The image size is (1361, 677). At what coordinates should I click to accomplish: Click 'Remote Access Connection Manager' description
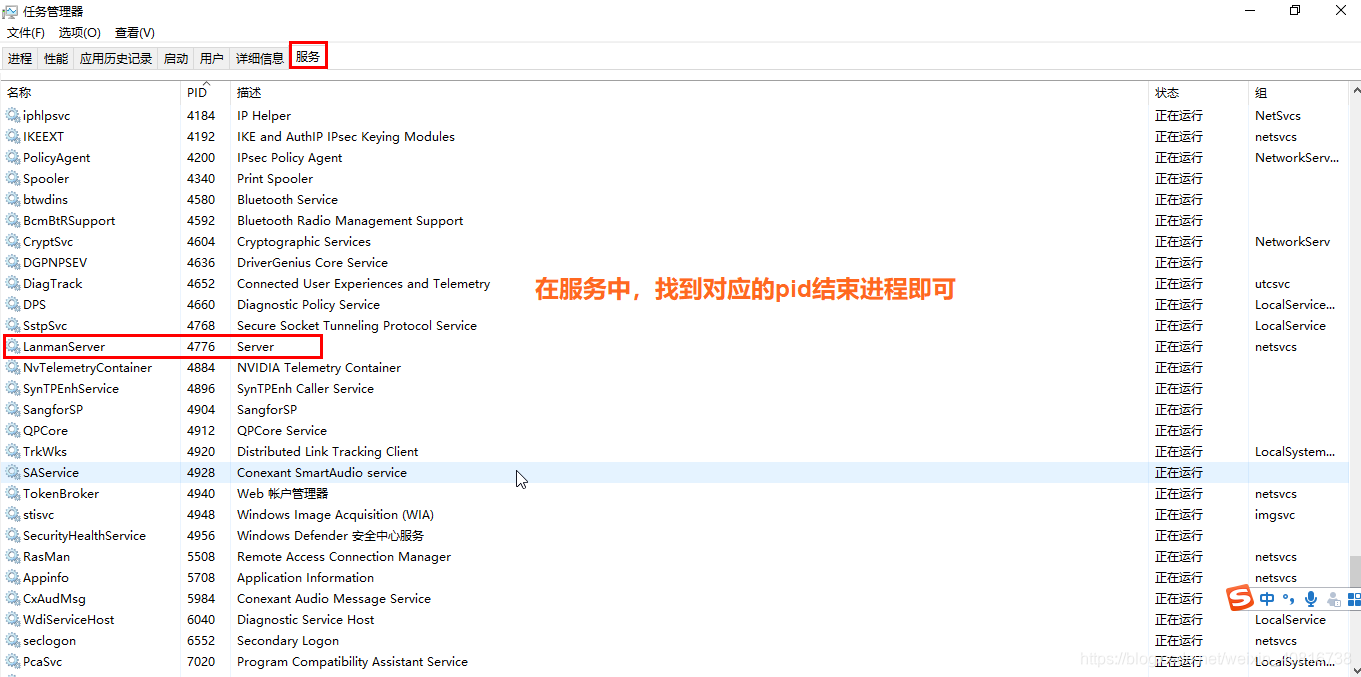pos(344,557)
